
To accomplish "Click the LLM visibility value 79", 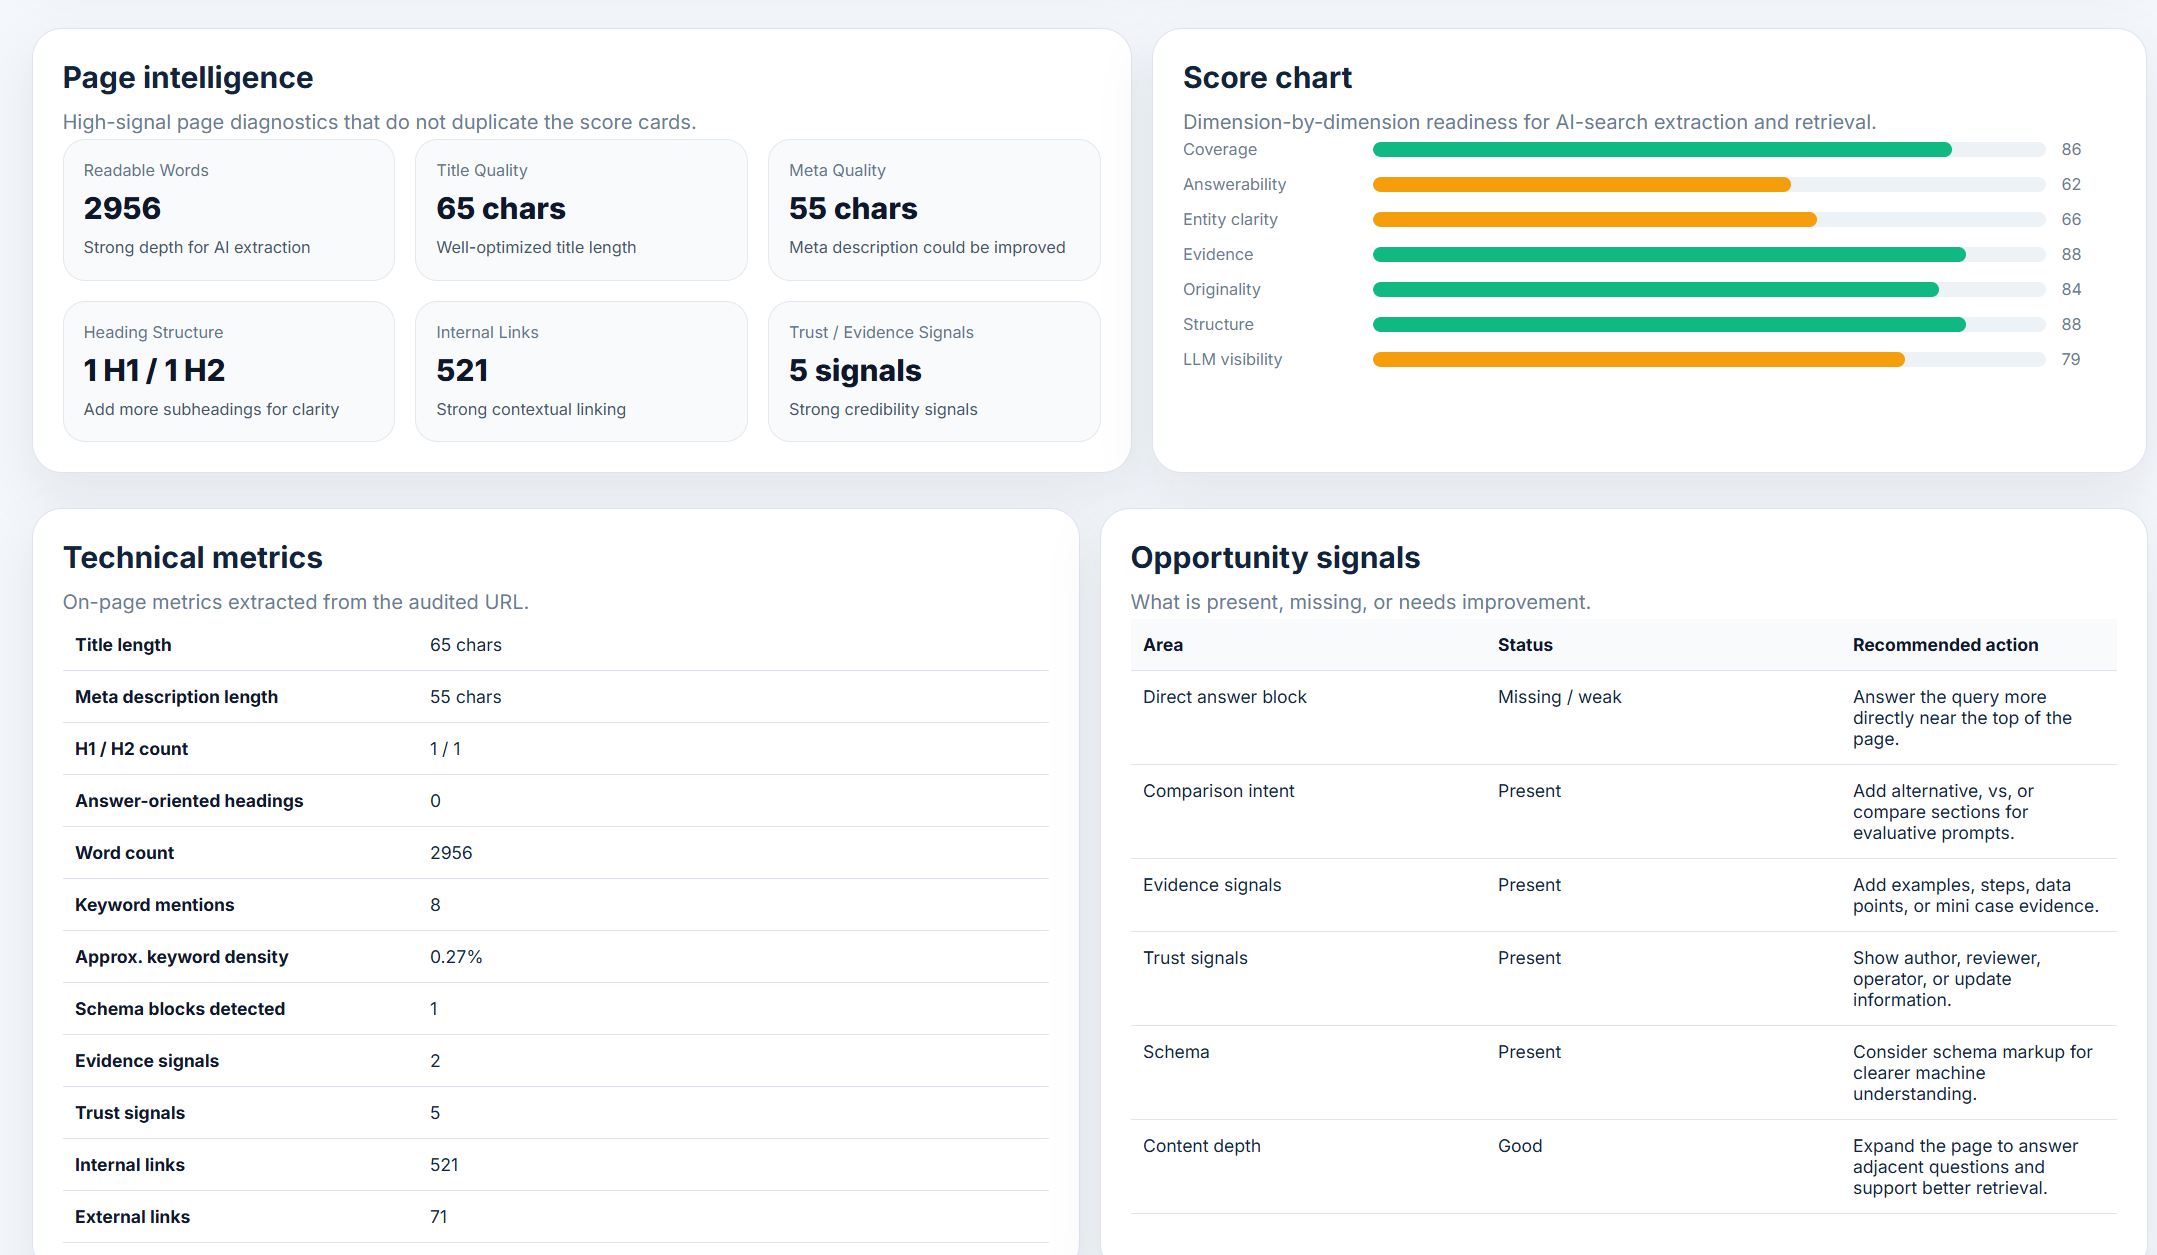I will (2071, 360).
